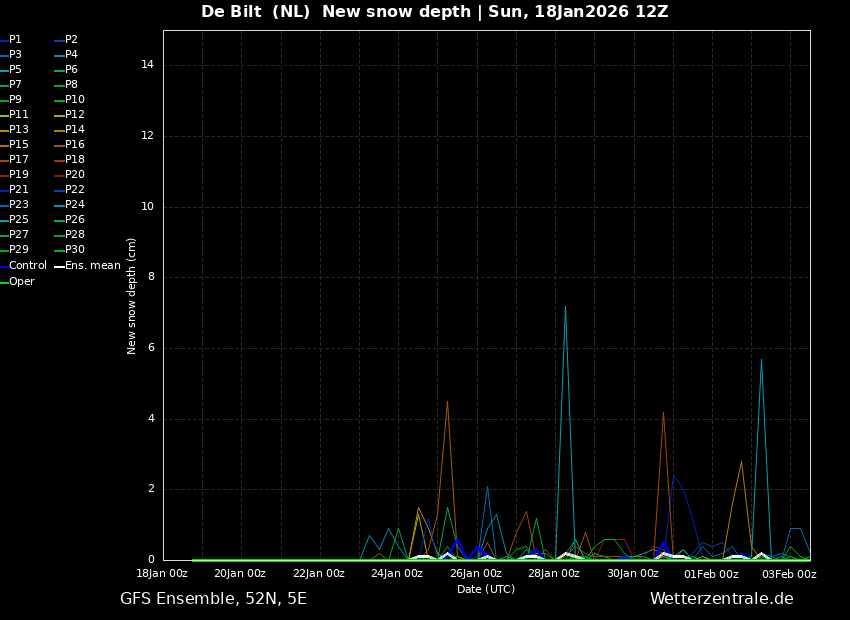Select the Oper legend entry

[x=17, y=282]
